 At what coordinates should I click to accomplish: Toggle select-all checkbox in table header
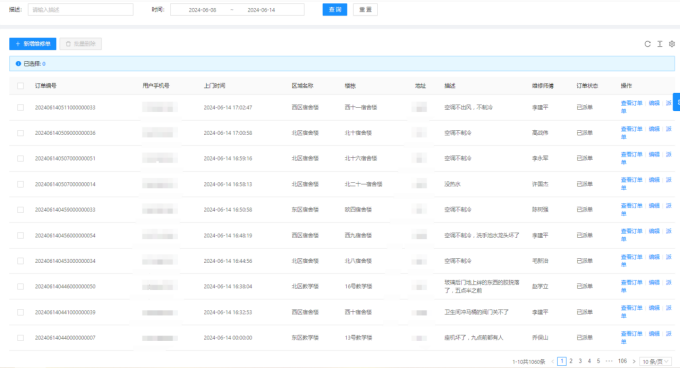click(20, 86)
